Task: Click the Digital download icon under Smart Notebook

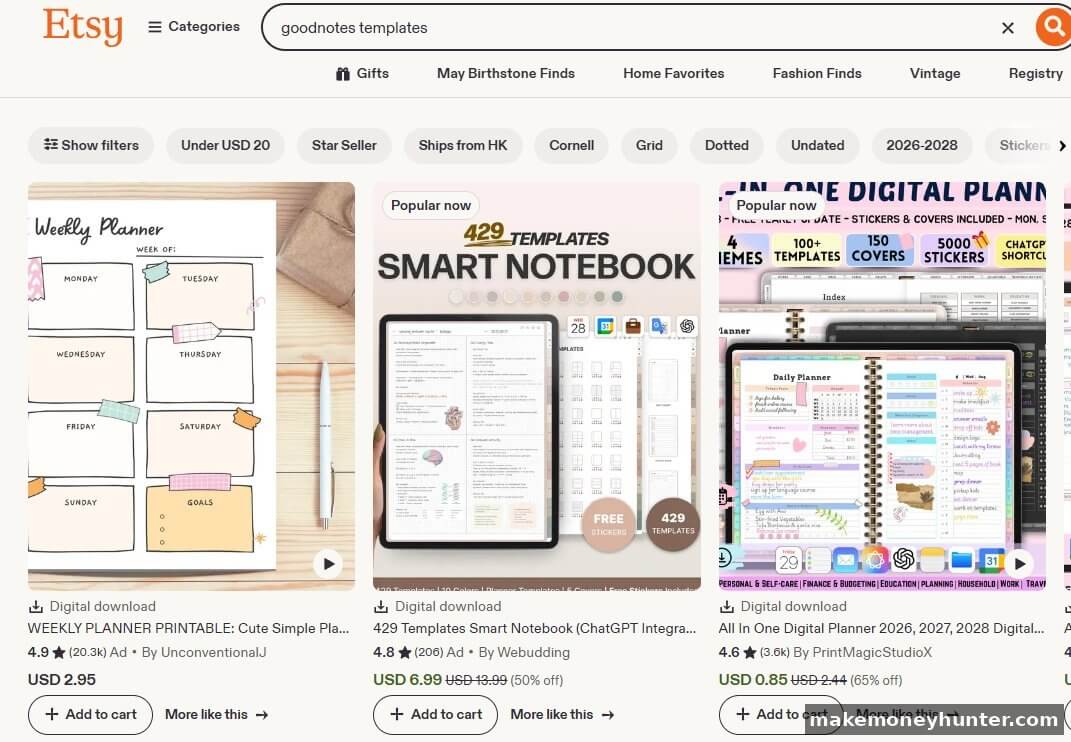Action: click(381, 606)
